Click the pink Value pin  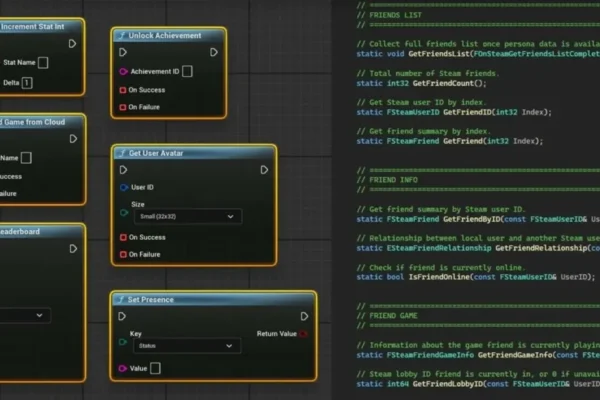point(122,369)
